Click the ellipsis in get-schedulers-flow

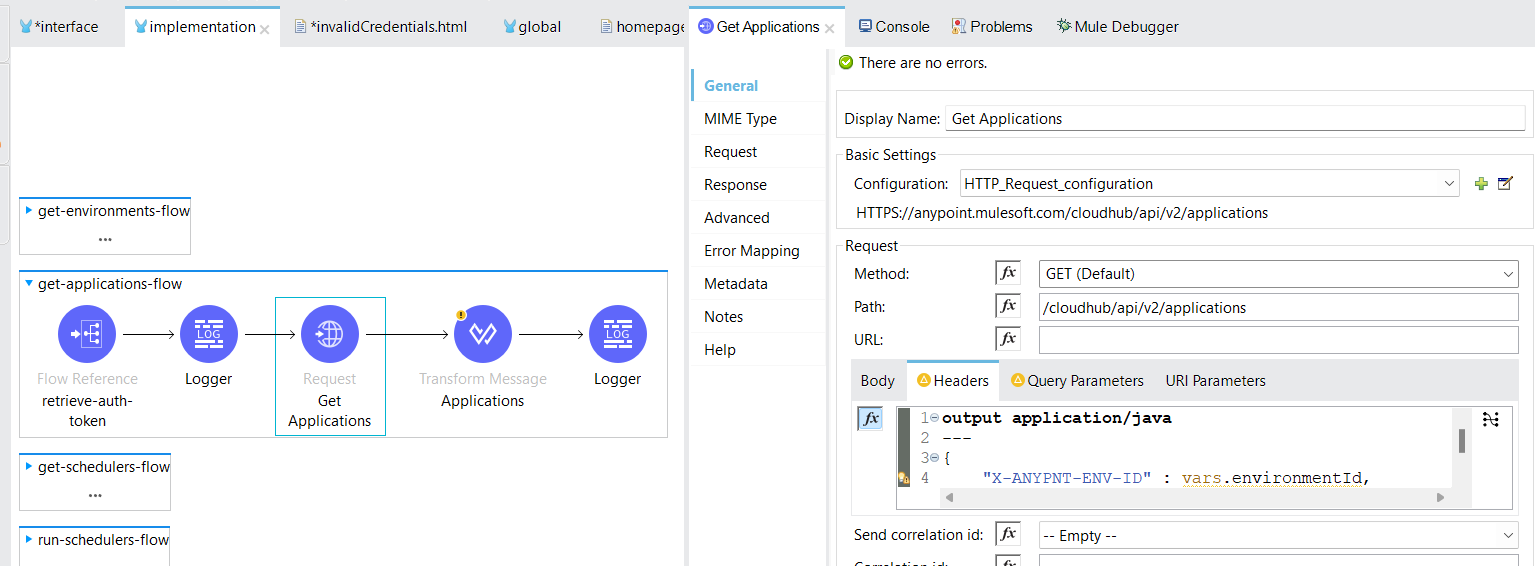click(95, 494)
